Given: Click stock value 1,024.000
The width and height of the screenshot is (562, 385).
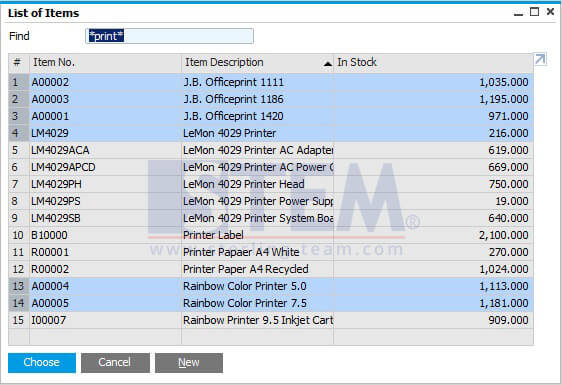Looking at the screenshot, I should [504, 269].
